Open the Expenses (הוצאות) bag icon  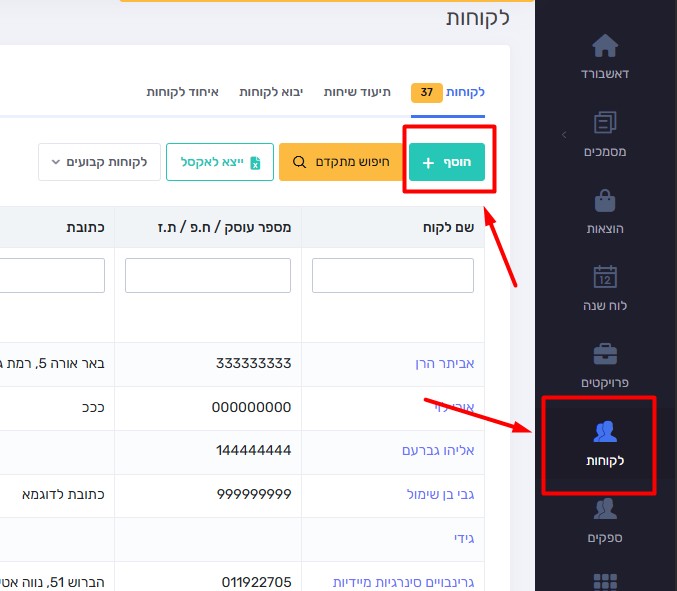pos(605,201)
